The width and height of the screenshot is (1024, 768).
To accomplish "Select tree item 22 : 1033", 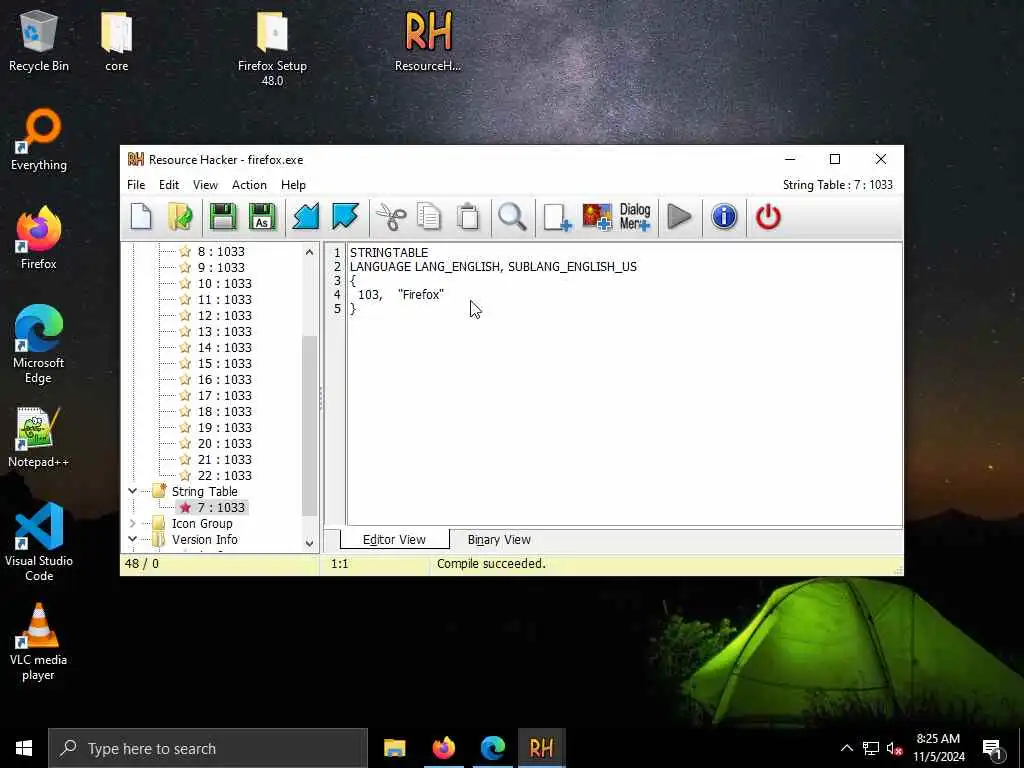I will tap(225, 475).
